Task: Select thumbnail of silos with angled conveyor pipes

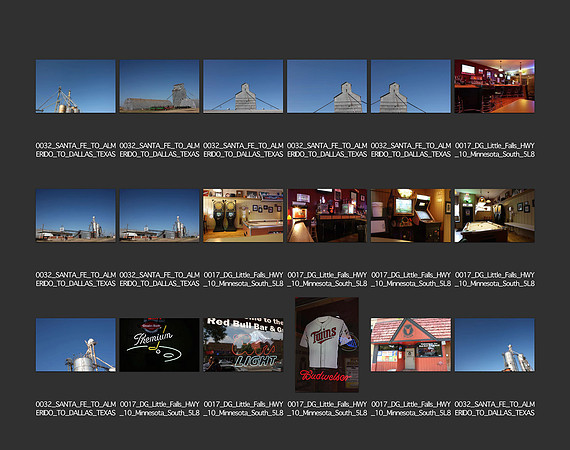Action: pos(76,86)
